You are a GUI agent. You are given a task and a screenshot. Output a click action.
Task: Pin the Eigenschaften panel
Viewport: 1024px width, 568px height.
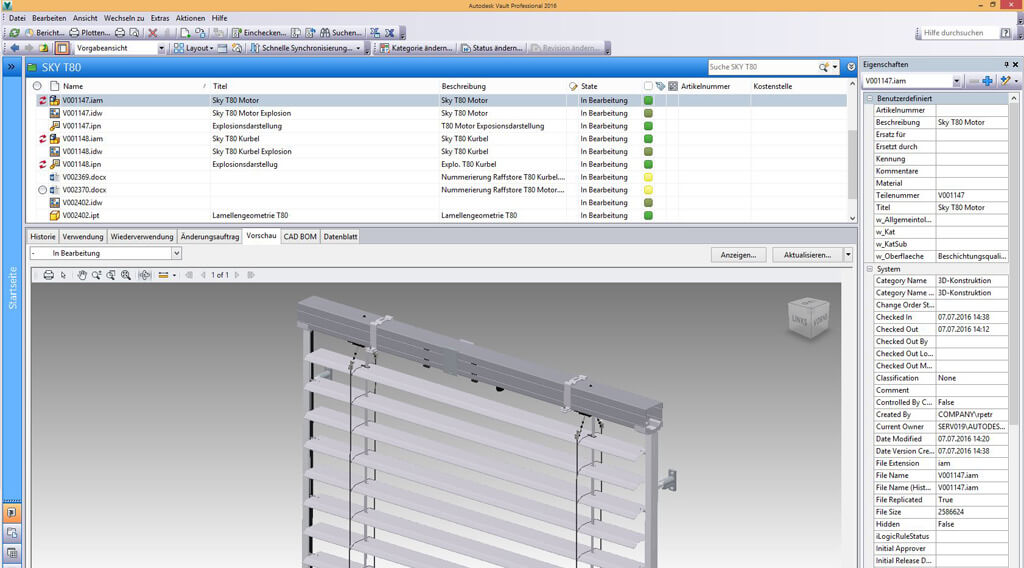pos(1006,64)
